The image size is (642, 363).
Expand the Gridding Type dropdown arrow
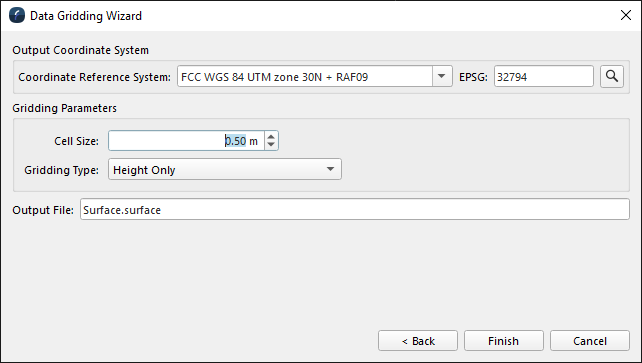point(330,169)
